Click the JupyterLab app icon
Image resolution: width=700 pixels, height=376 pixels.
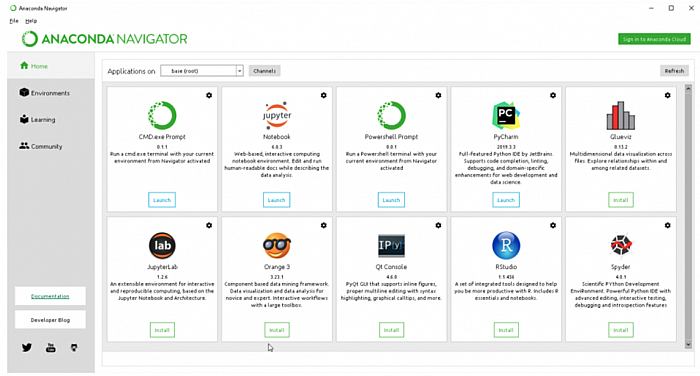(162, 246)
